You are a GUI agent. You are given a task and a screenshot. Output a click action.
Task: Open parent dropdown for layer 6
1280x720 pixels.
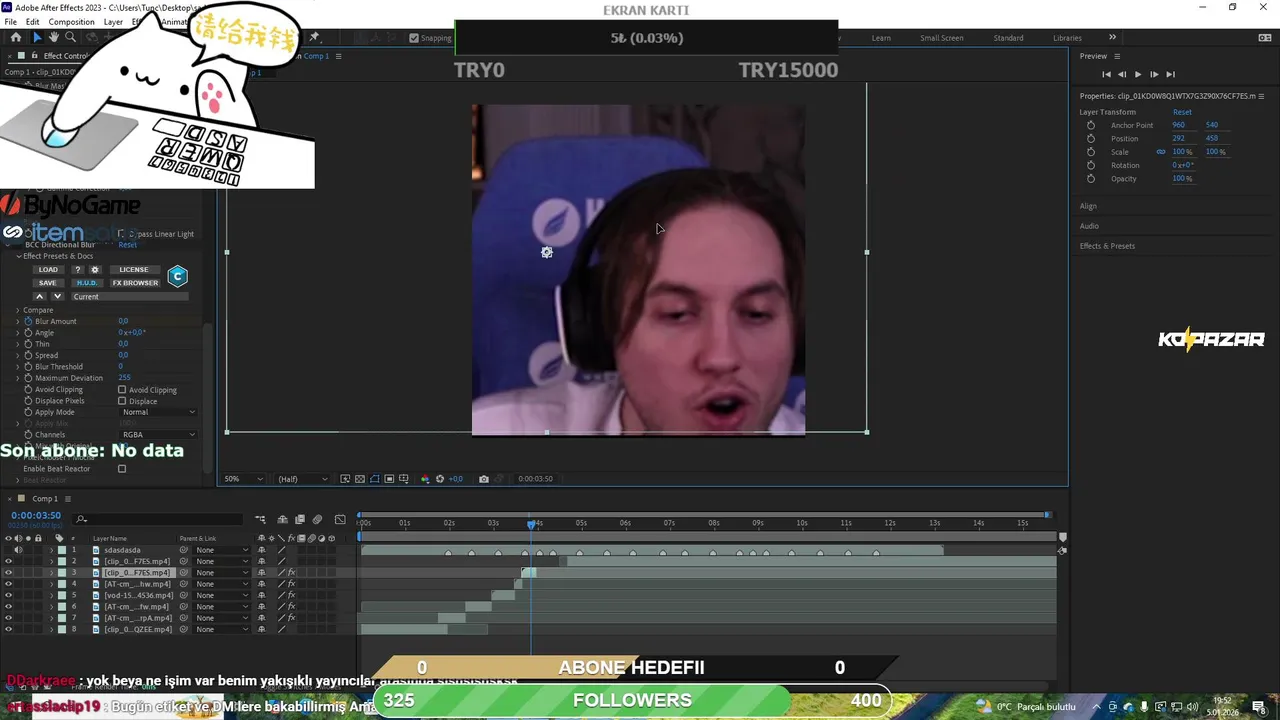[x=222, y=607]
